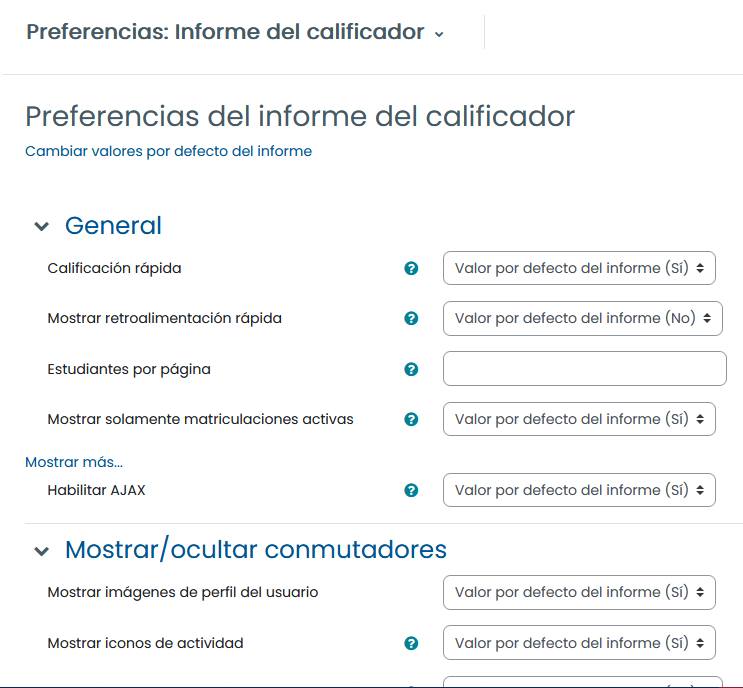Follow Cambiar valores por defecto del informe link
This screenshot has height=688, width=743.
click(168, 151)
